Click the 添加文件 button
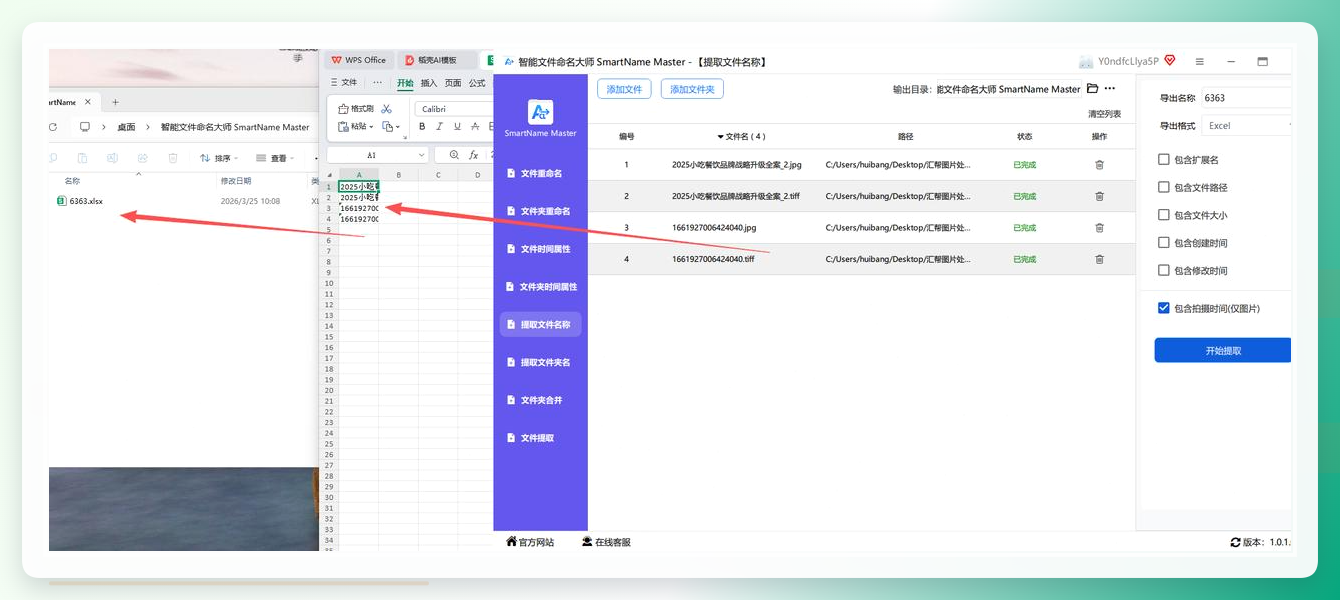1340x600 pixels. pos(624,89)
